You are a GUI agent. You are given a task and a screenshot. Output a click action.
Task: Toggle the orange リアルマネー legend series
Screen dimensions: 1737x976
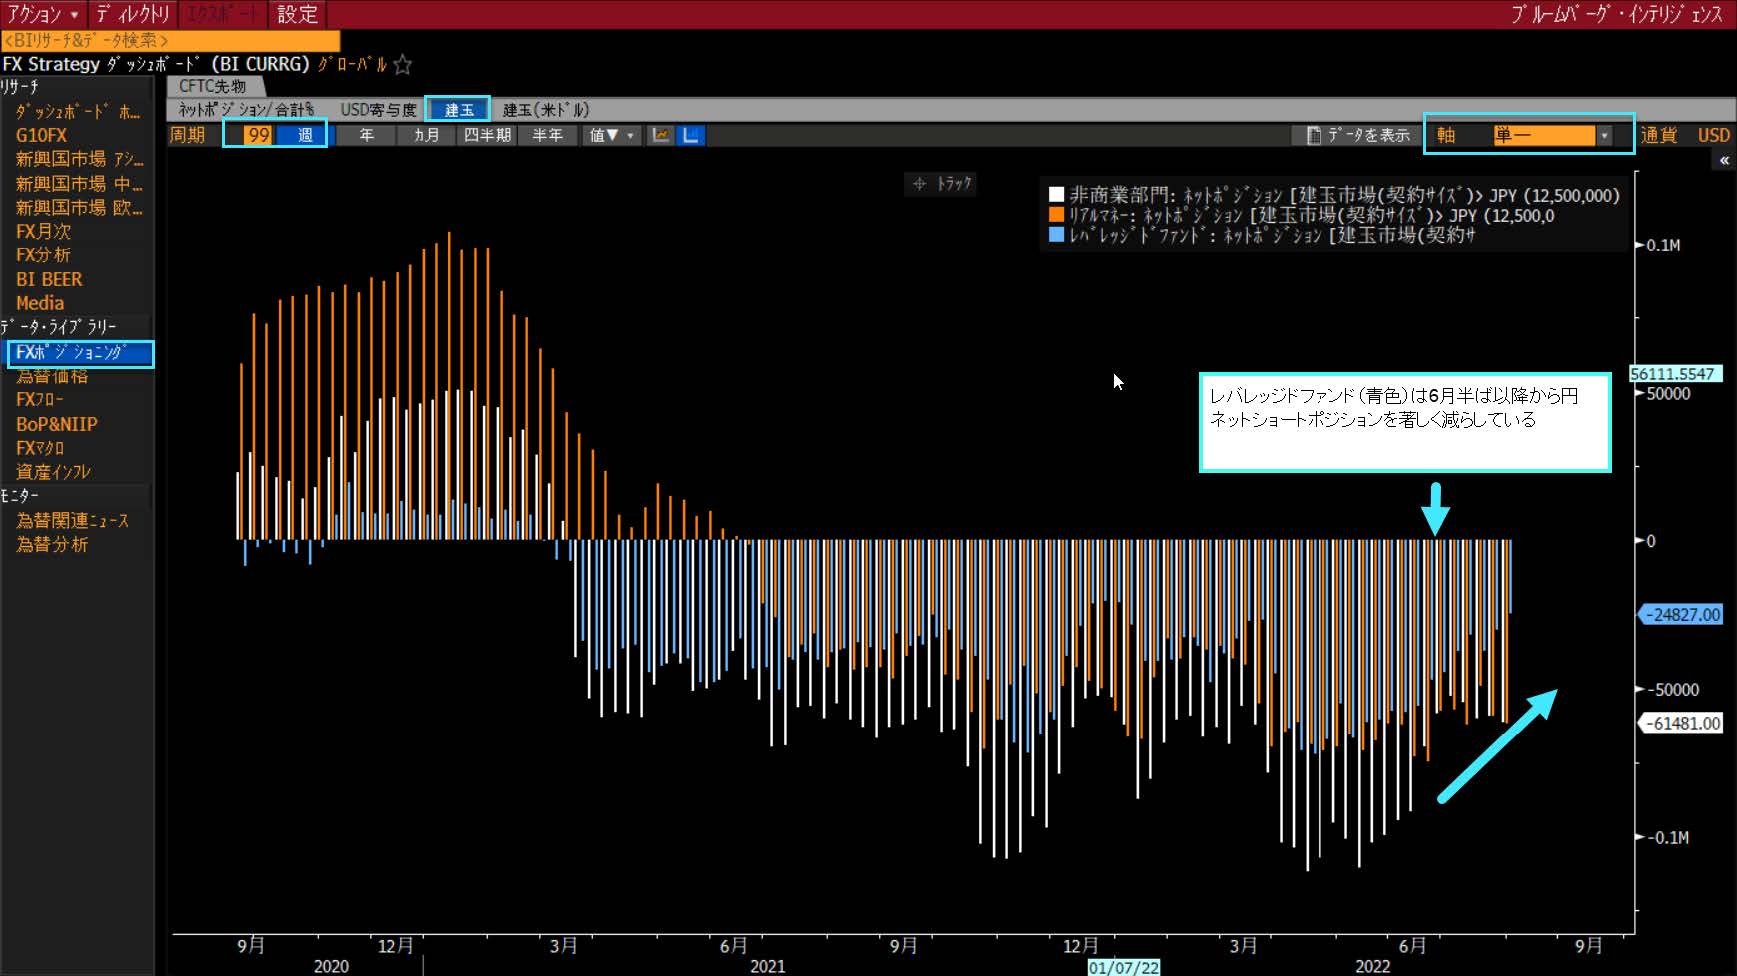[x=1056, y=215]
